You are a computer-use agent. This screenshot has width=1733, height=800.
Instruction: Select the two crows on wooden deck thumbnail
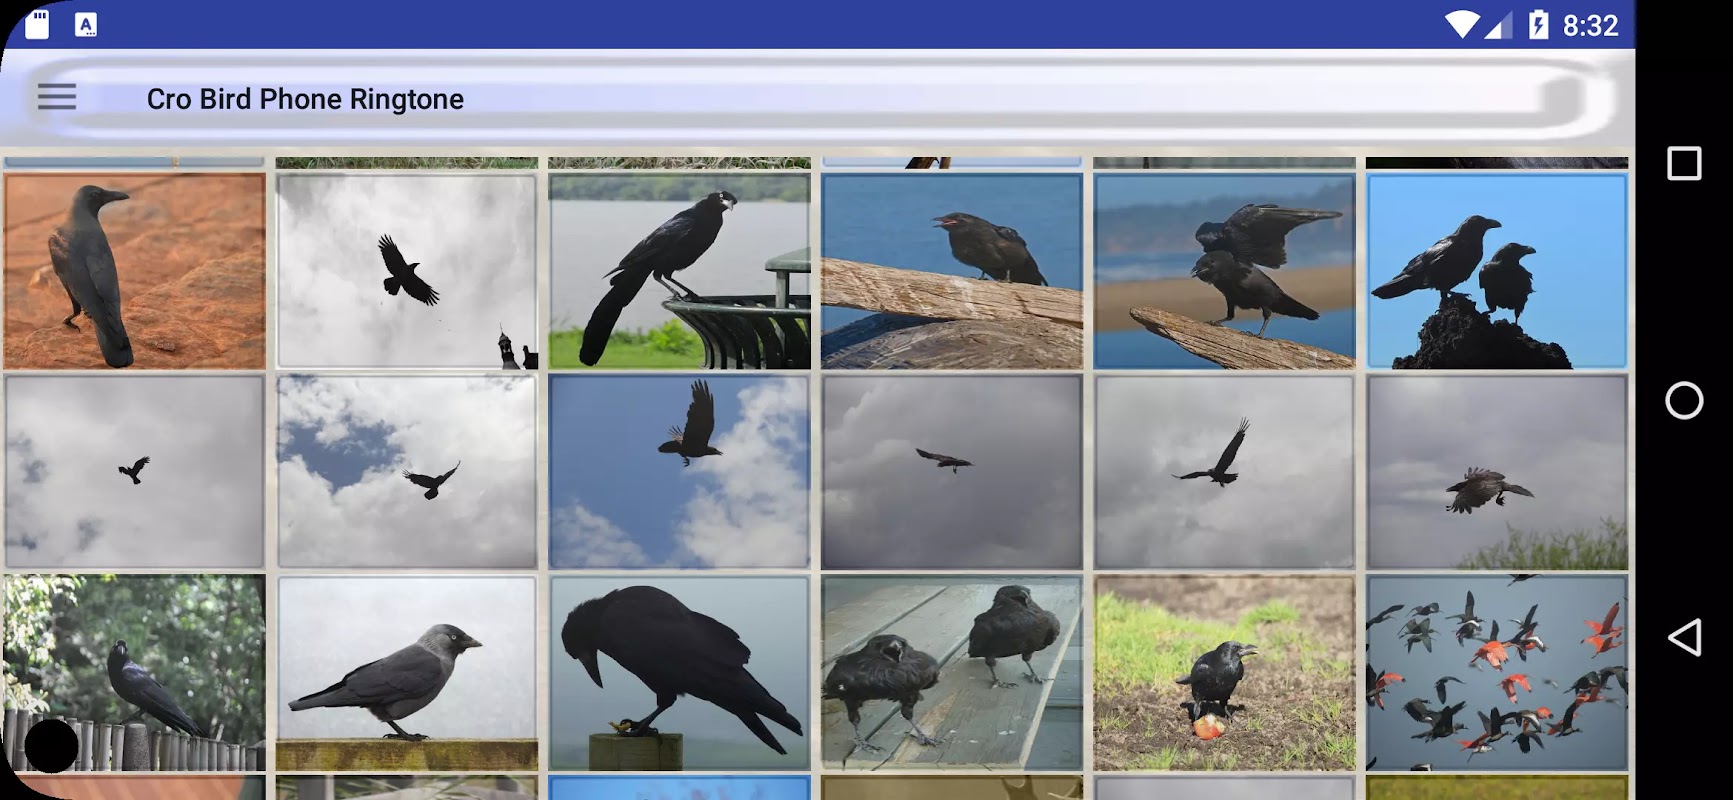click(952, 673)
